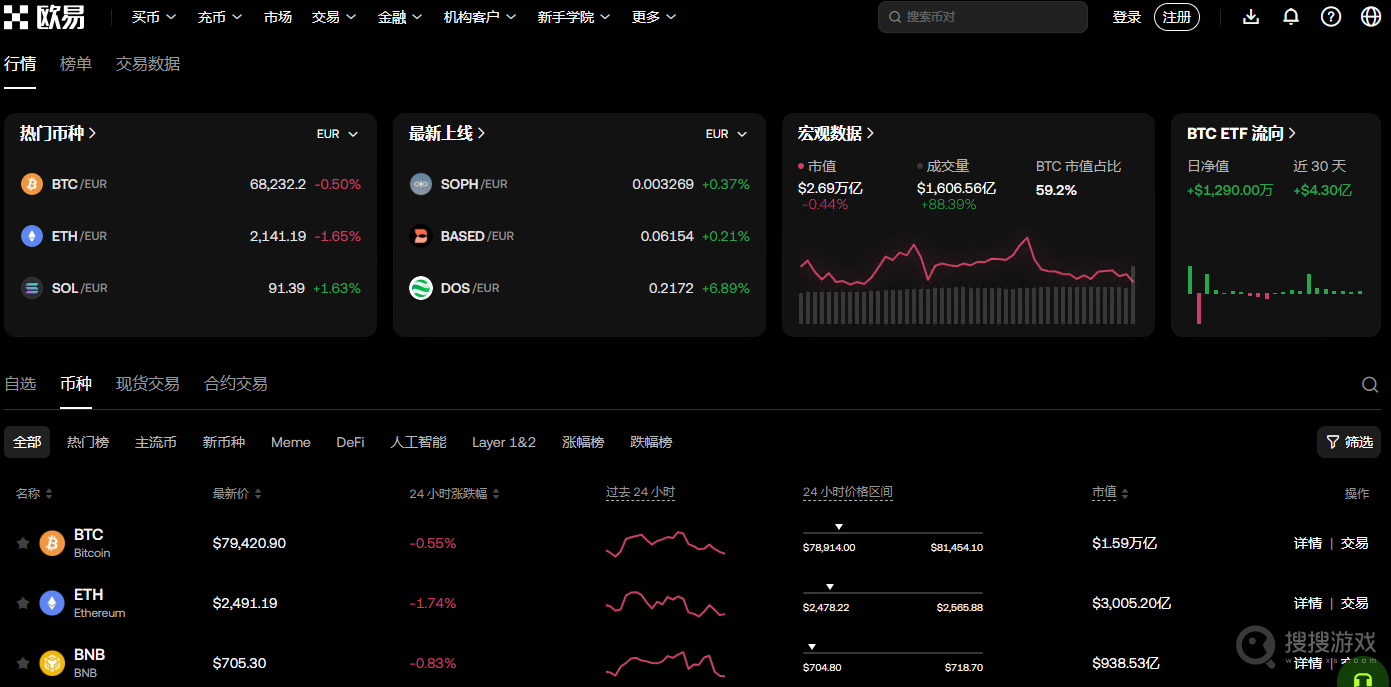Open 交易 for the ETH row
The width and height of the screenshot is (1391, 687).
pos(1355,603)
